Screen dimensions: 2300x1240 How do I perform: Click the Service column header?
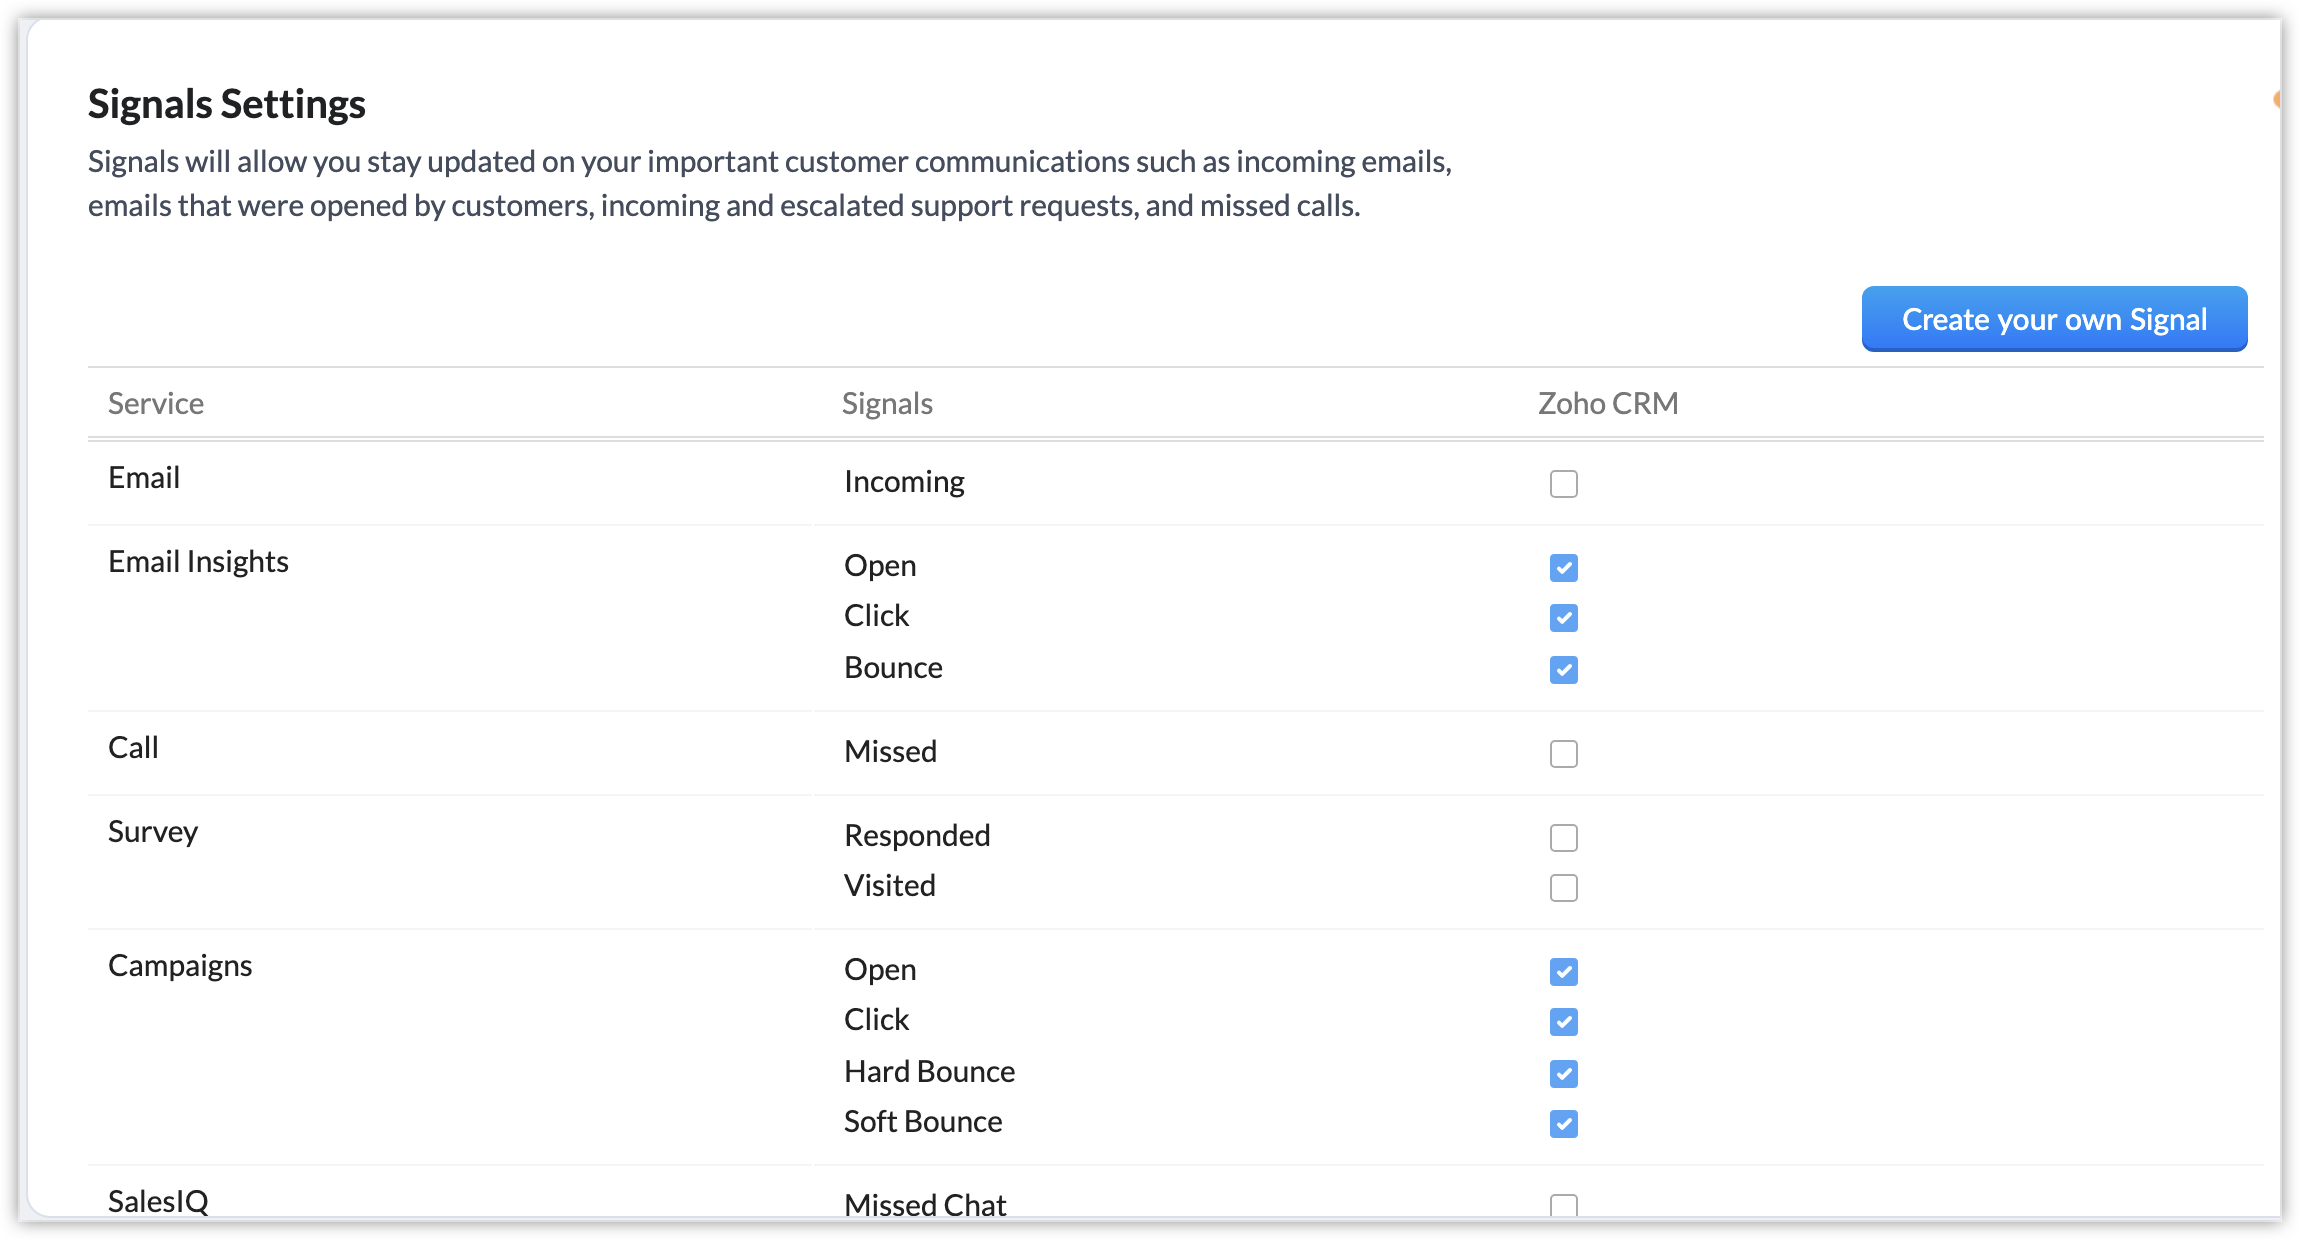coord(156,403)
